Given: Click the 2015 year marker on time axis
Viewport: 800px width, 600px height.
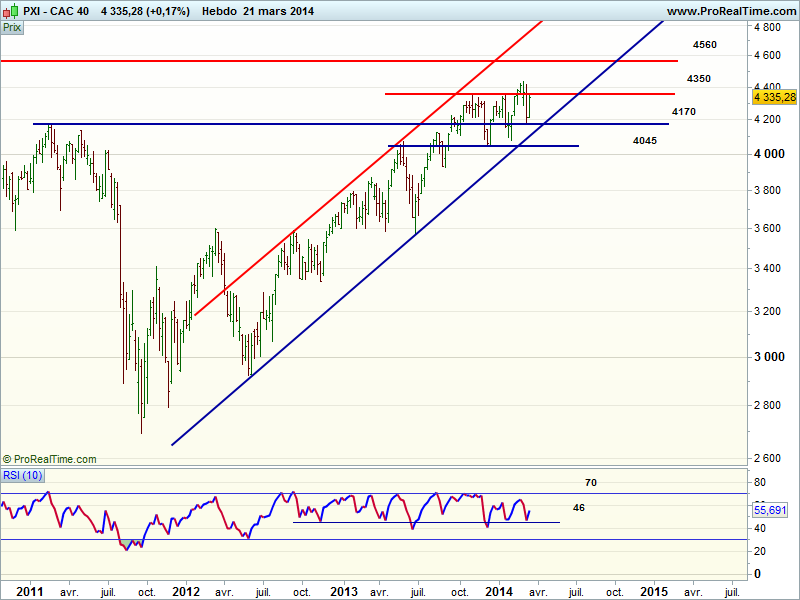Looking at the screenshot, I should coord(656,590).
